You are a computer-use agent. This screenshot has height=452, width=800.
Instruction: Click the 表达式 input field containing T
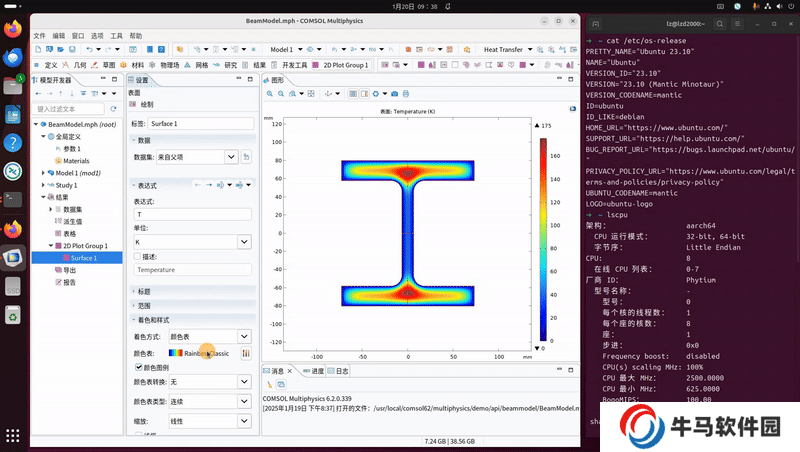point(191,215)
